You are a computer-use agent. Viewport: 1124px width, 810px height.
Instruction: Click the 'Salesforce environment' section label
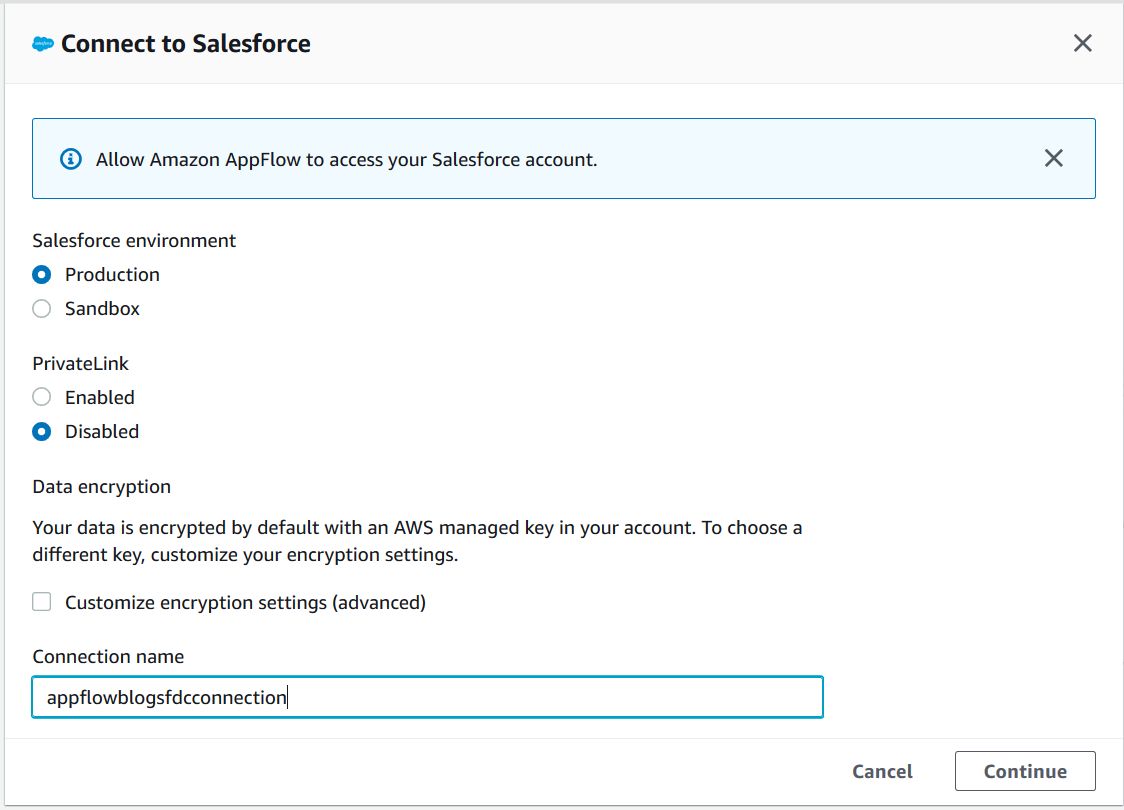click(x=134, y=241)
